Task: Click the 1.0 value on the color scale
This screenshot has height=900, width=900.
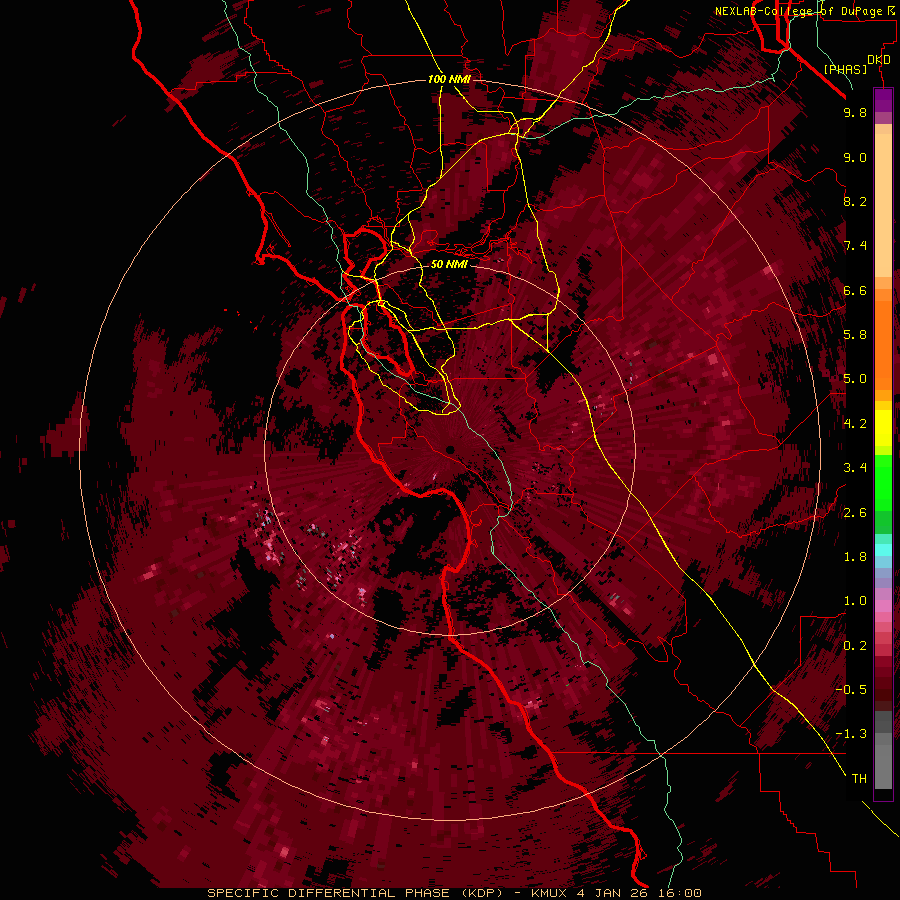Action: click(x=855, y=601)
